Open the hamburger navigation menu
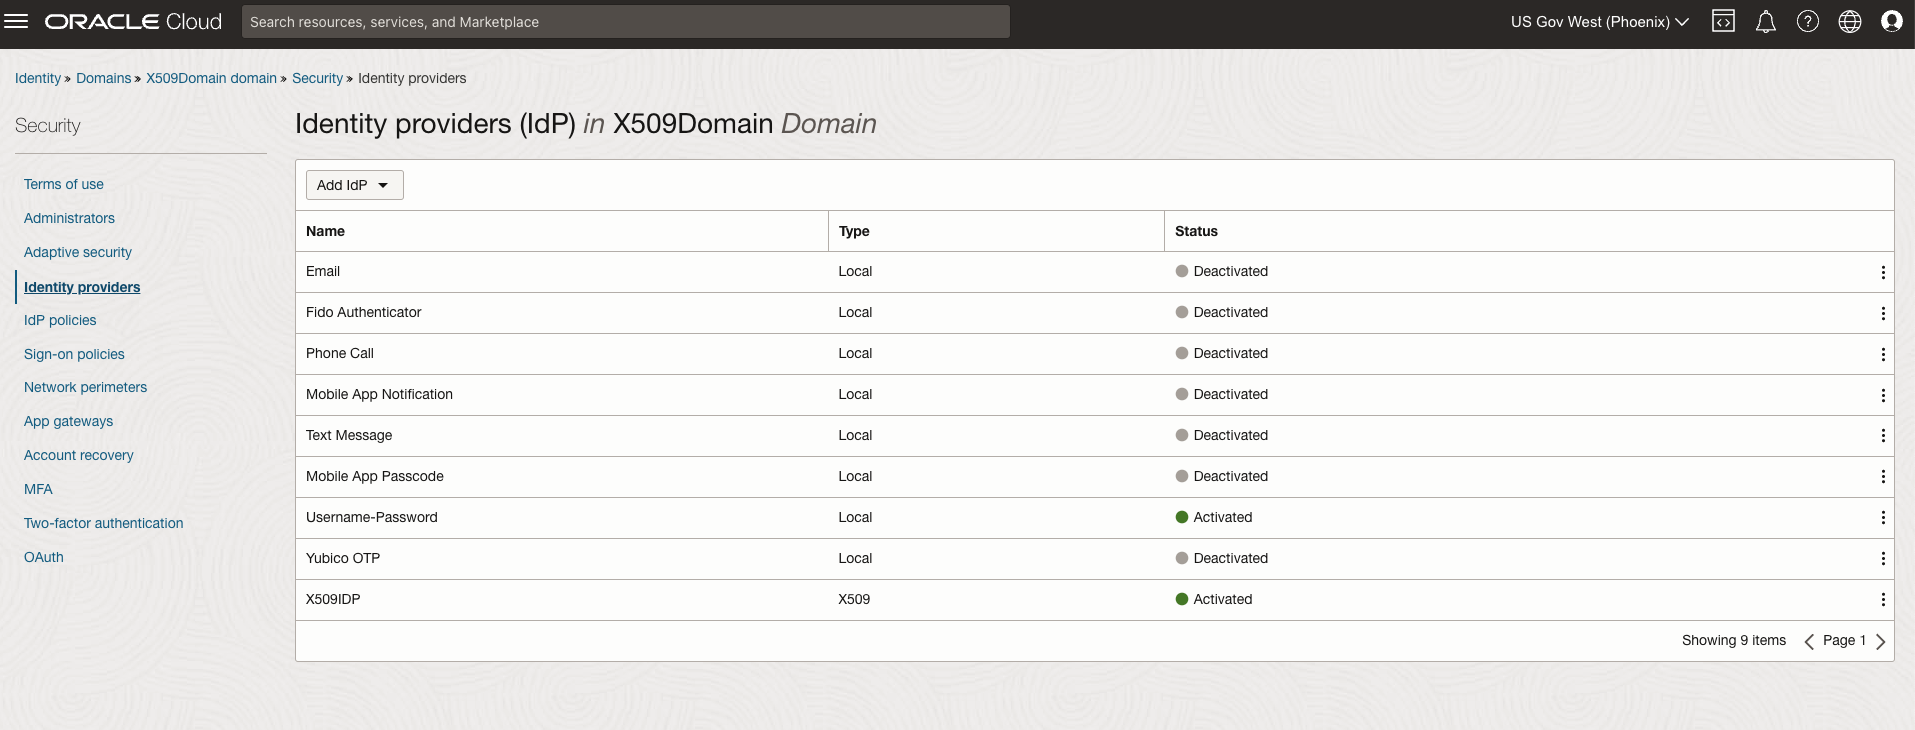The height and width of the screenshot is (730, 1915). tap(16, 21)
